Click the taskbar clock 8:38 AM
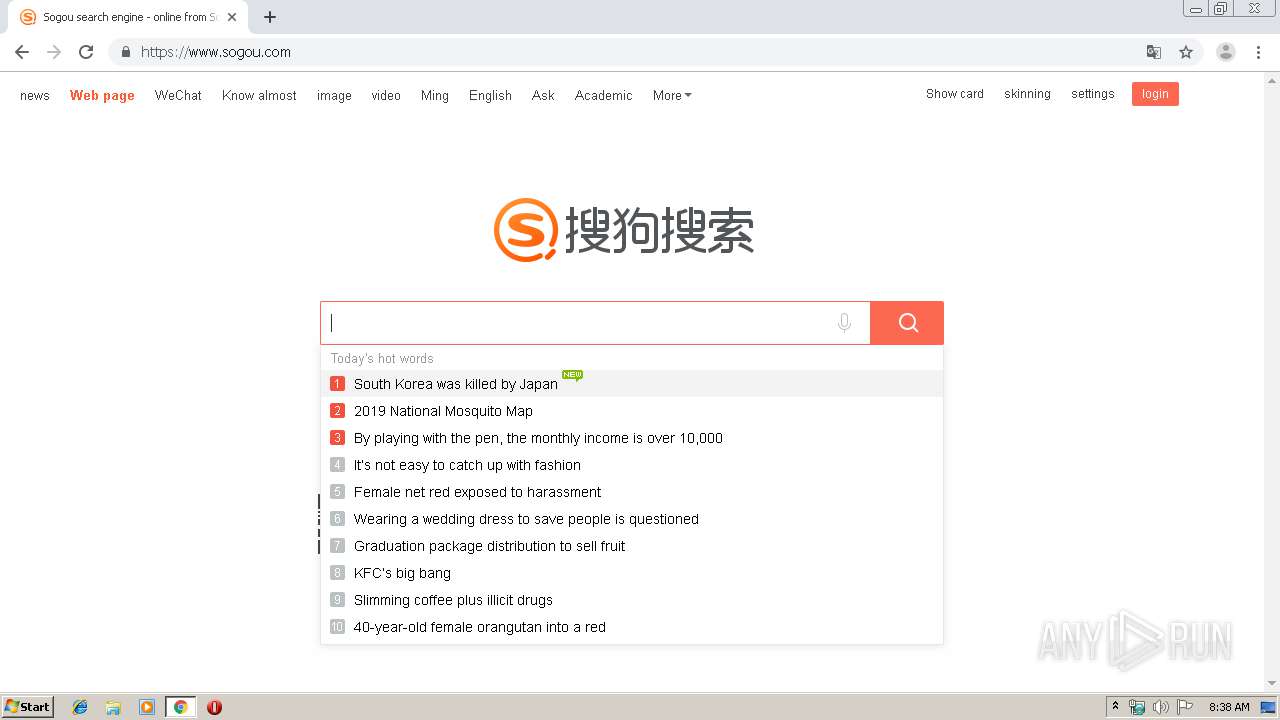This screenshot has height=720, width=1280. coord(1229,707)
